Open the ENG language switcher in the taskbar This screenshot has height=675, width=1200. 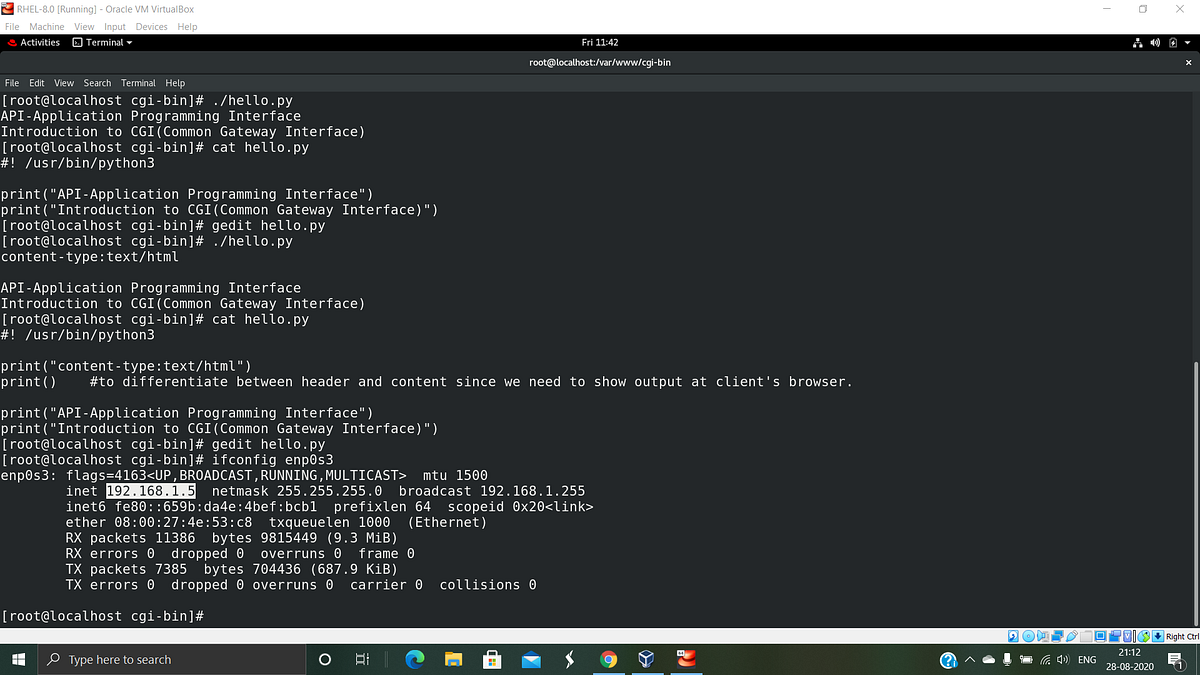1086,660
